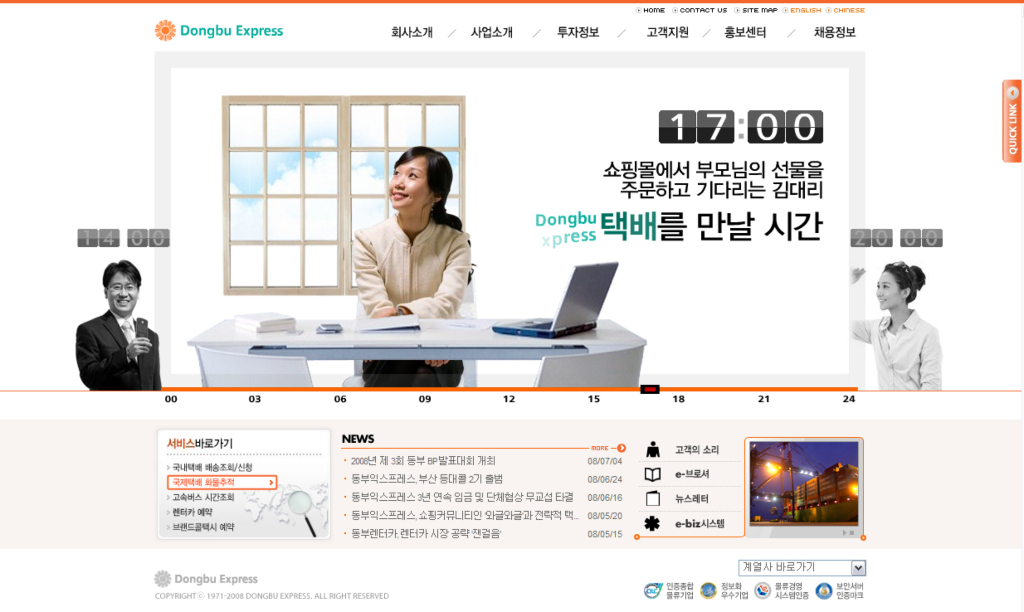Jump to 00 on the timeline
Screen dimensions: 1024x612
coord(170,399)
